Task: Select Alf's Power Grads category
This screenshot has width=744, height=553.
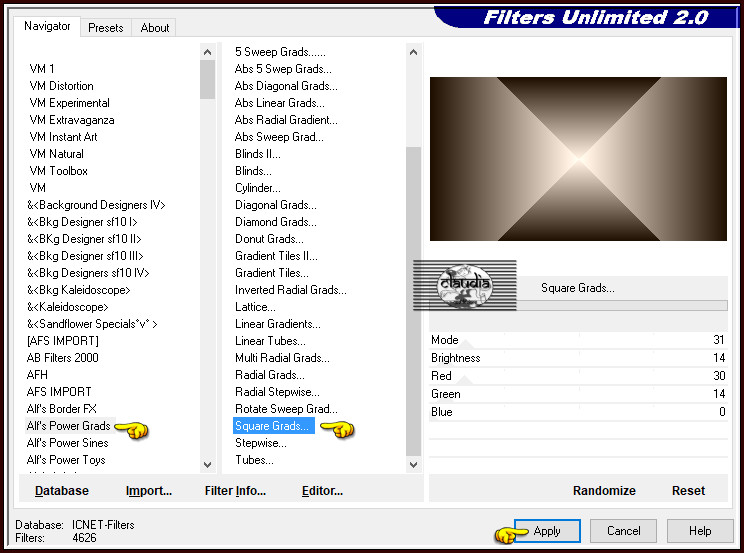Action: pyautogui.click(x=68, y=426)
